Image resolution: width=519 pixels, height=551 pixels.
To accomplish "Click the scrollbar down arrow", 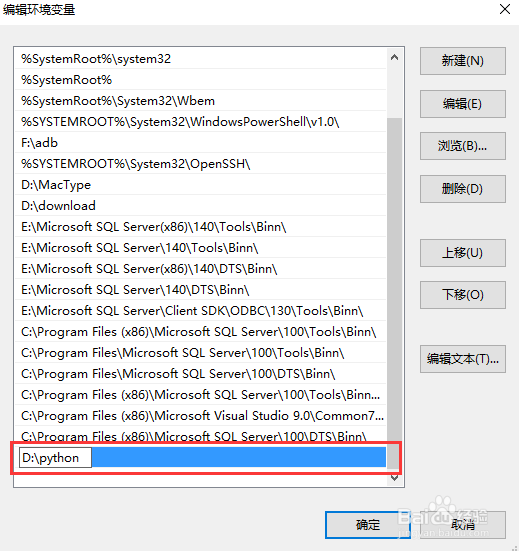I will (x=394, y=478).
